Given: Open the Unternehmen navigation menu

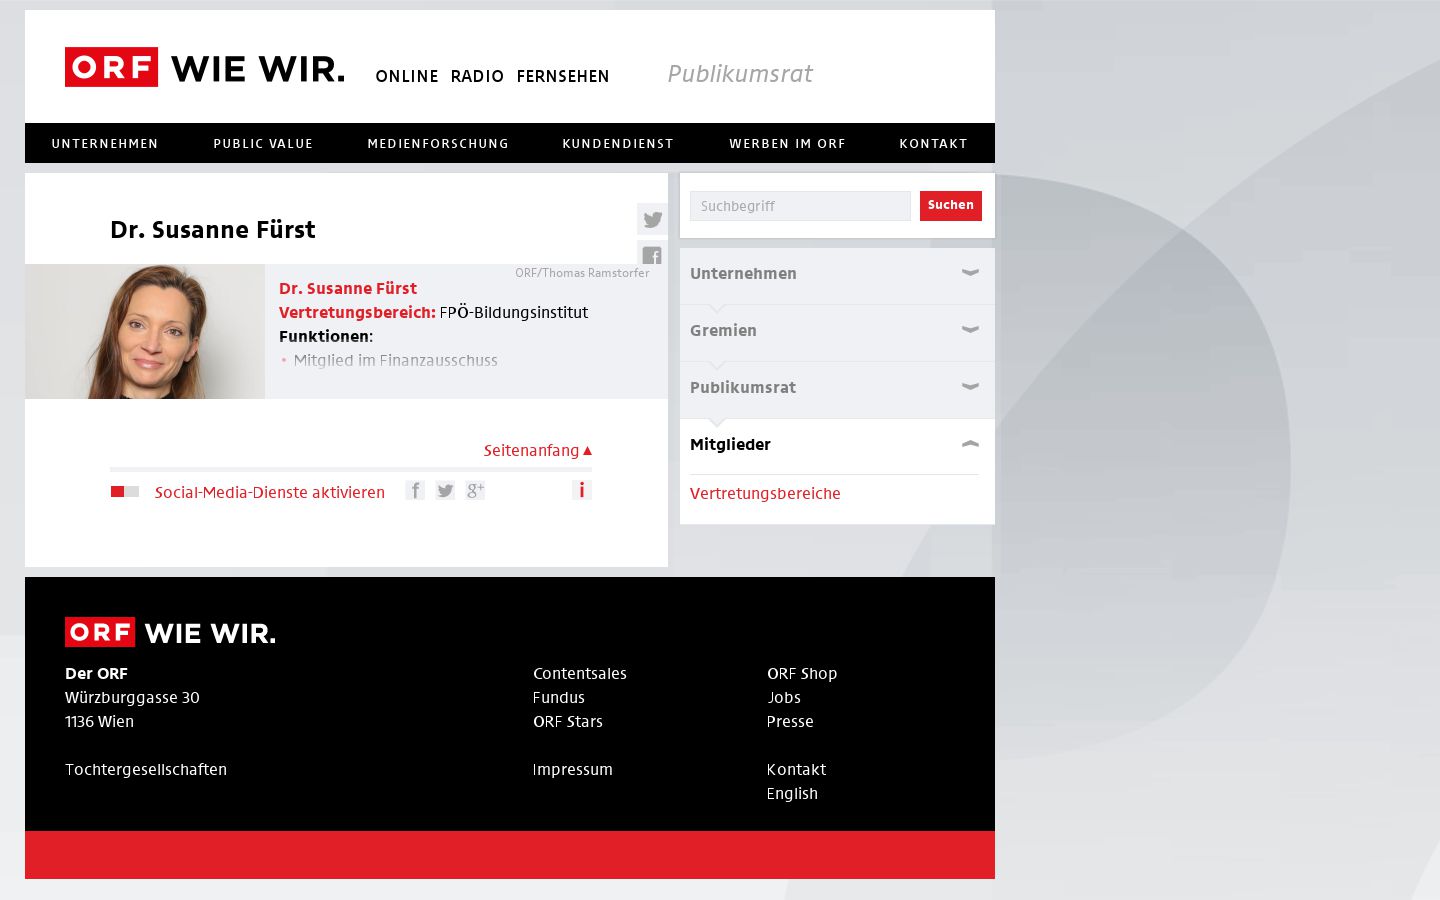Looking at the screenshot, I should tap(105, 143).
